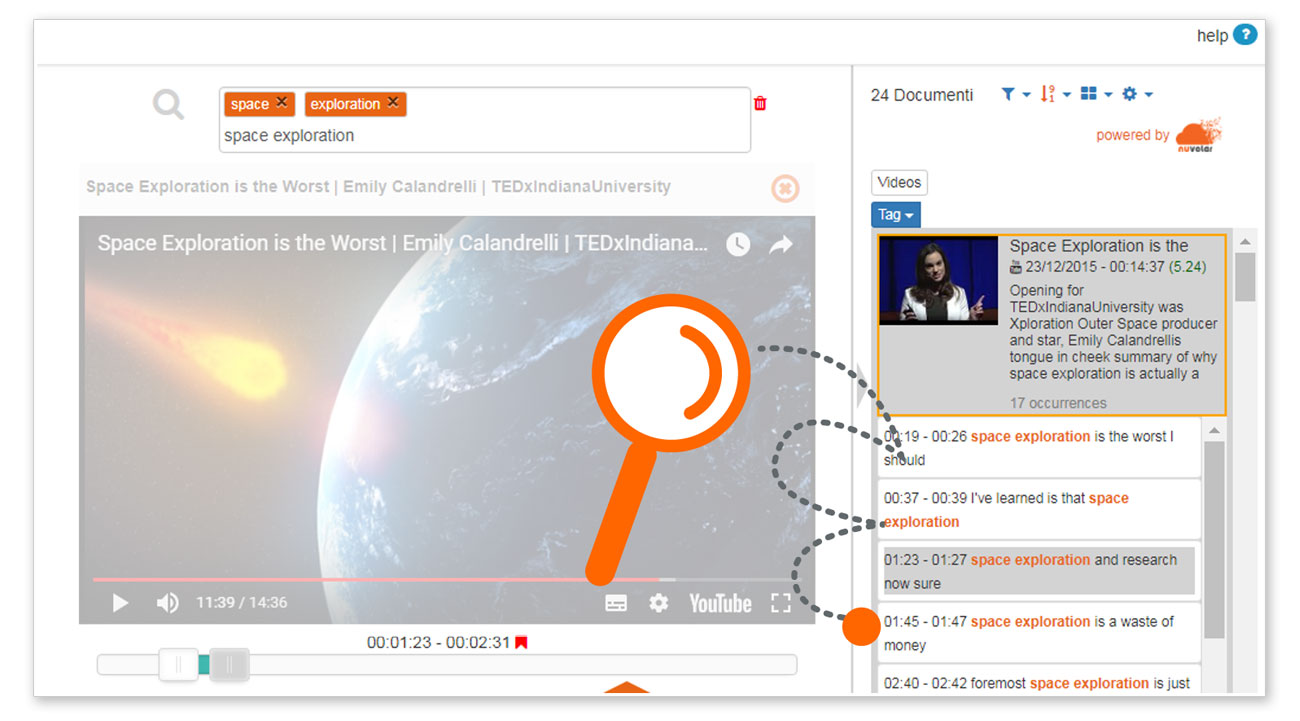
Task: Close the video with the orange X icon
Action: click(785, 188)
